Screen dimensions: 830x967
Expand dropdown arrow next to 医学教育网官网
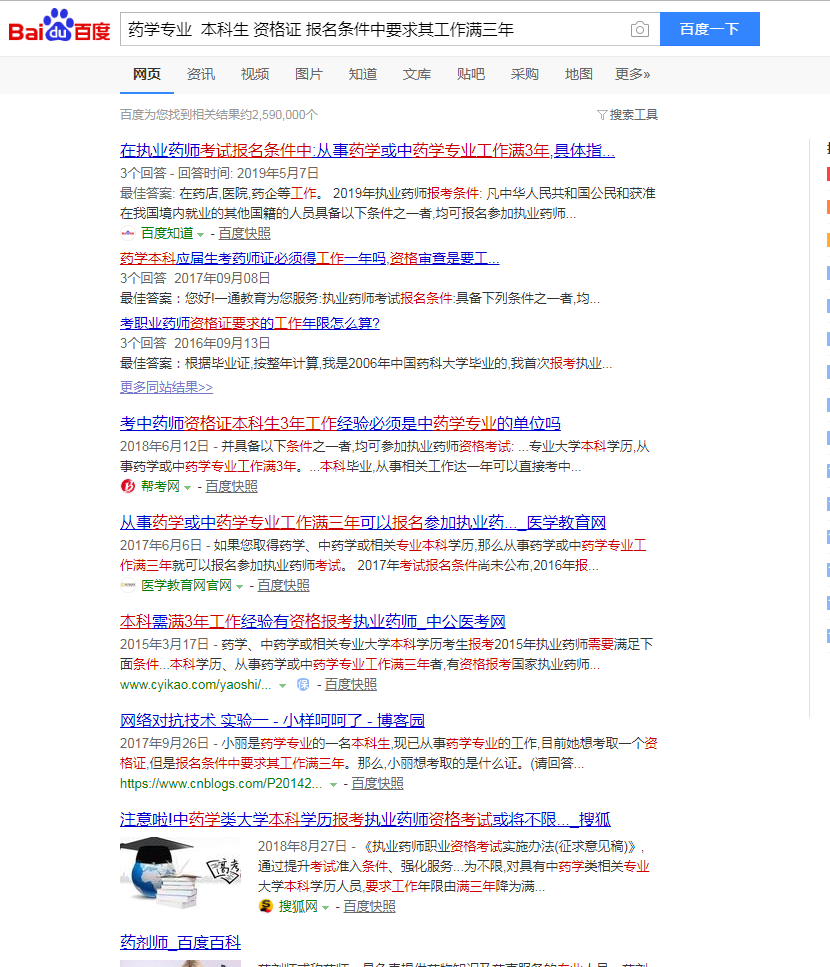point(239,586)
